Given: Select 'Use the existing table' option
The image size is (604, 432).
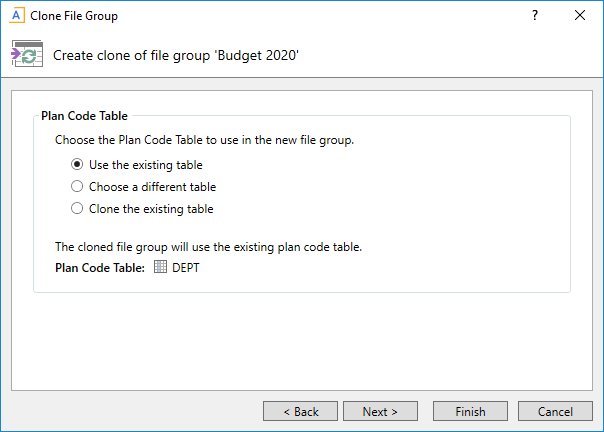Looking at the screenshot, I should [77, 165].
